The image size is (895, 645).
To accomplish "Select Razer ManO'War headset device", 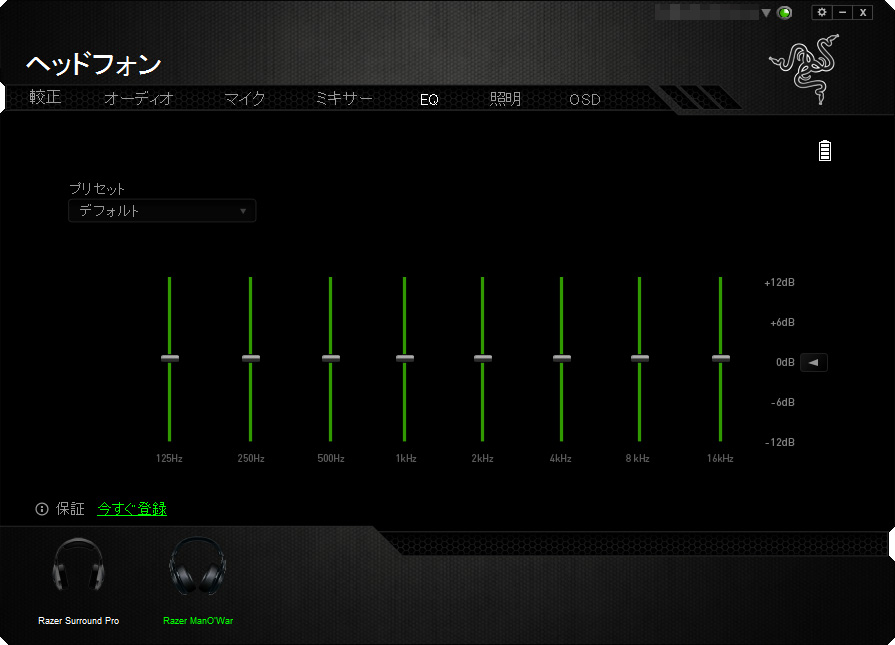I will tap(197, 565).
